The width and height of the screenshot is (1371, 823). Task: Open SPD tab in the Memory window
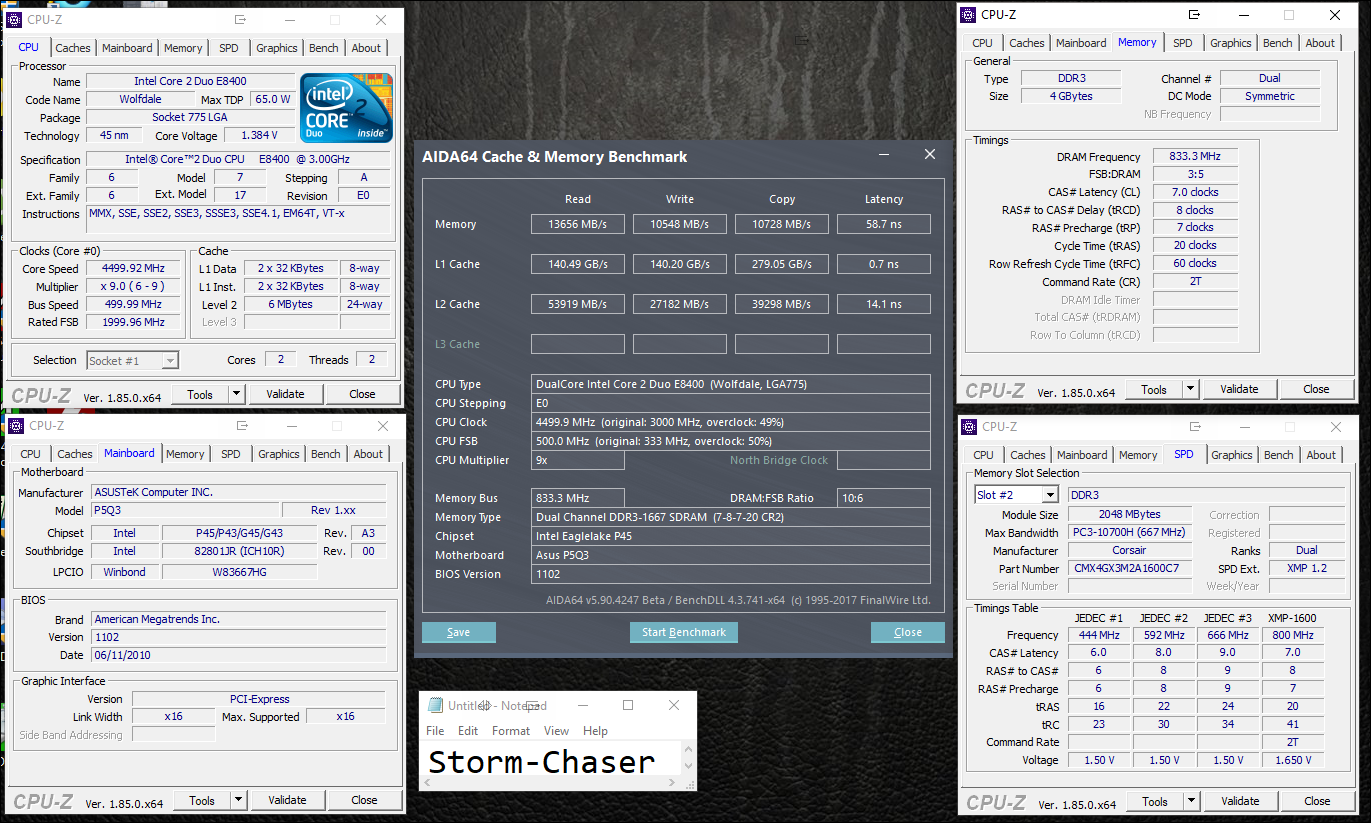coord(1183,43)
